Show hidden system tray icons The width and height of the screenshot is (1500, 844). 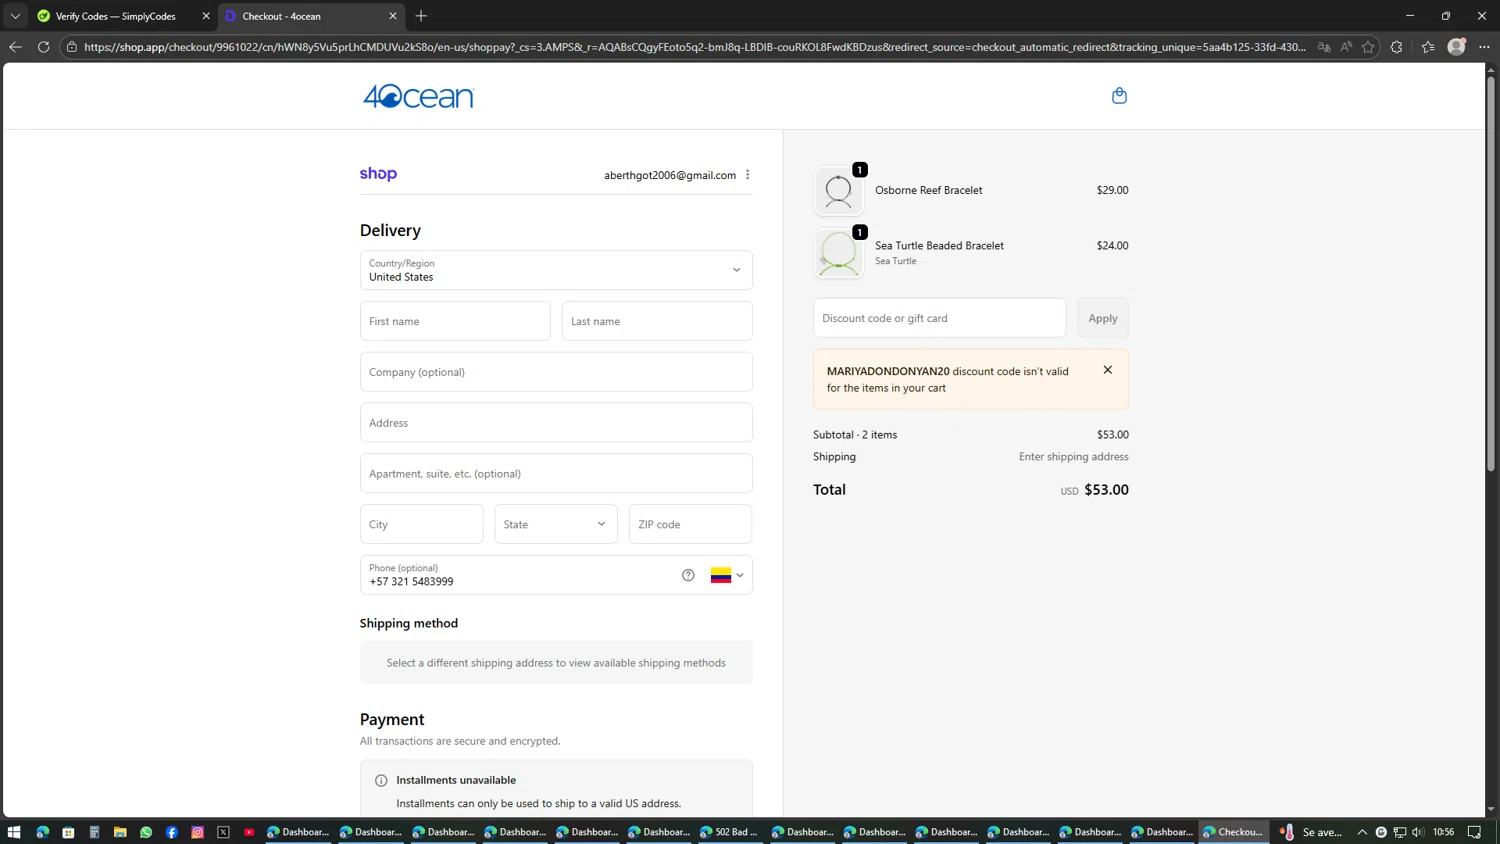coord(1362,832)
